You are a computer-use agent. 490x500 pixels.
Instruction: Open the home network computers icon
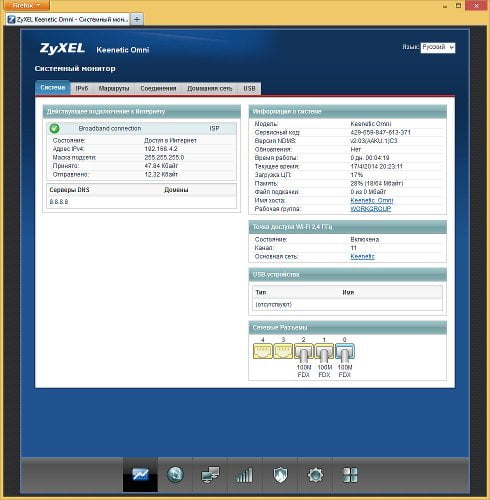click(x=210, y=474)
